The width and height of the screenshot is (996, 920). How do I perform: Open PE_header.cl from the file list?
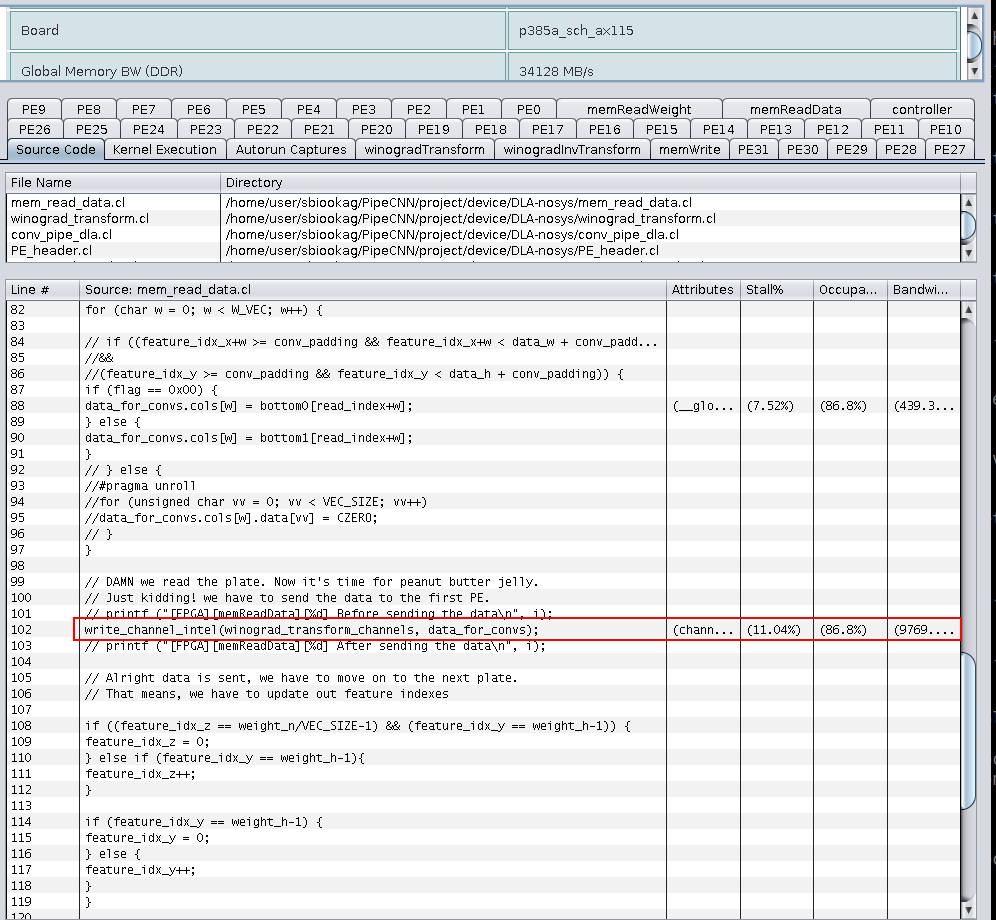(51, 250)
